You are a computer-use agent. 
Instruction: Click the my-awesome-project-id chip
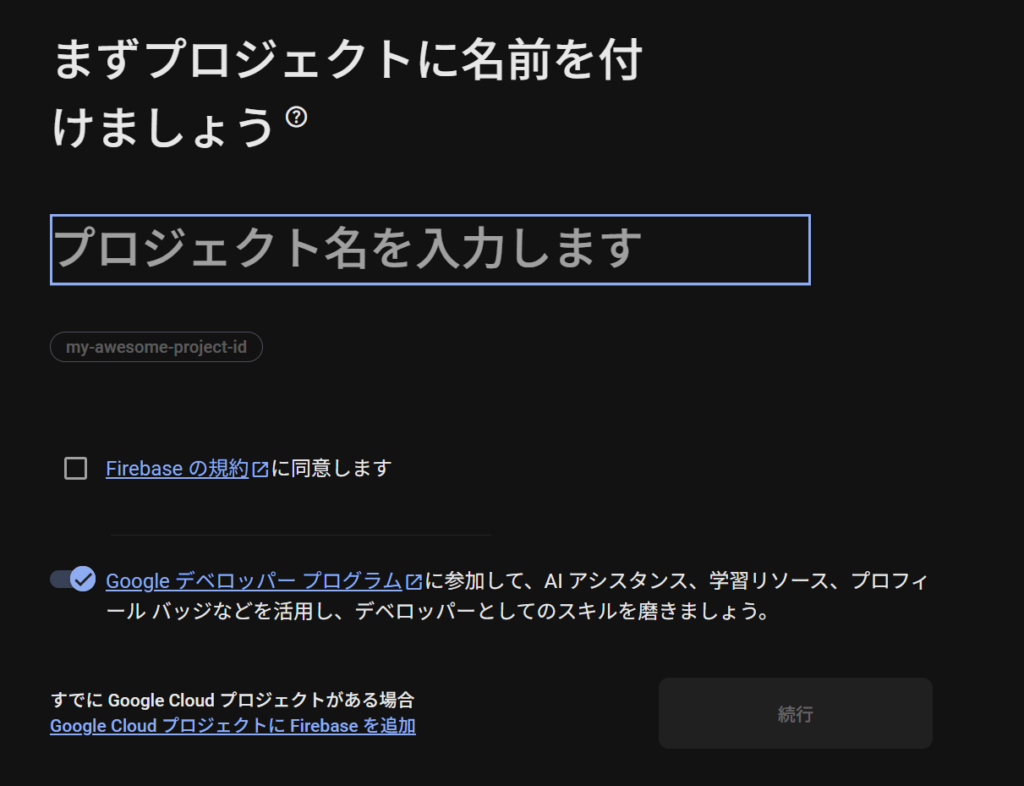(x=156, y=347)
